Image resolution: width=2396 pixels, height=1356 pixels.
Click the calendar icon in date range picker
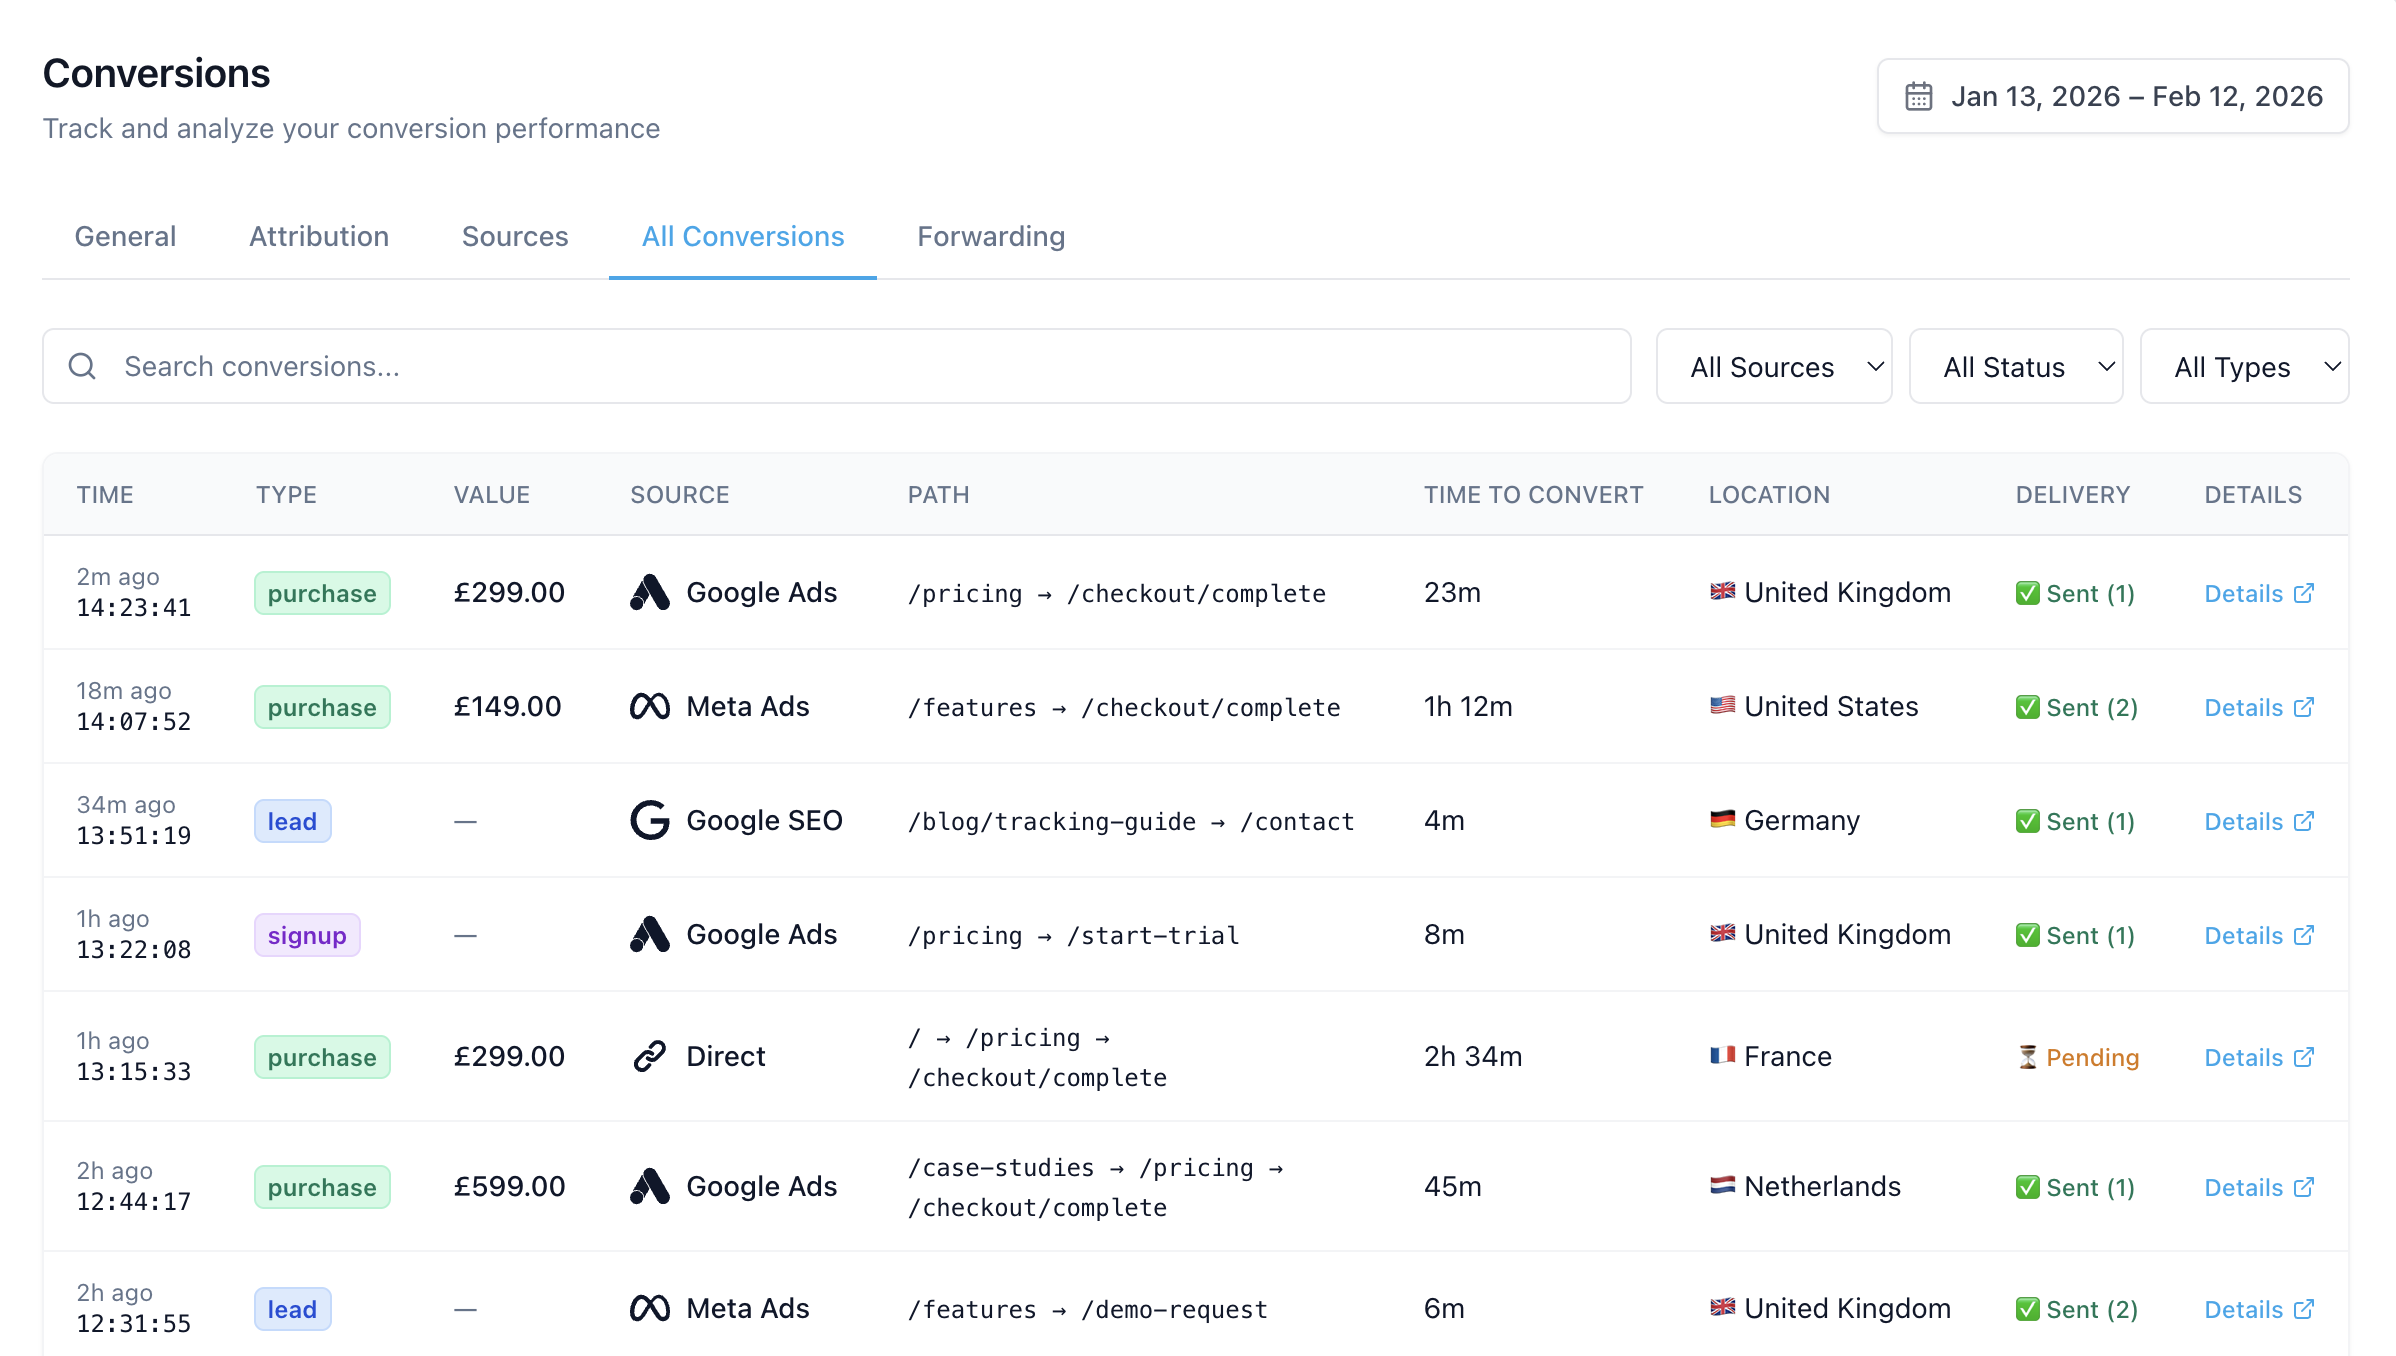pos(1918,96)
